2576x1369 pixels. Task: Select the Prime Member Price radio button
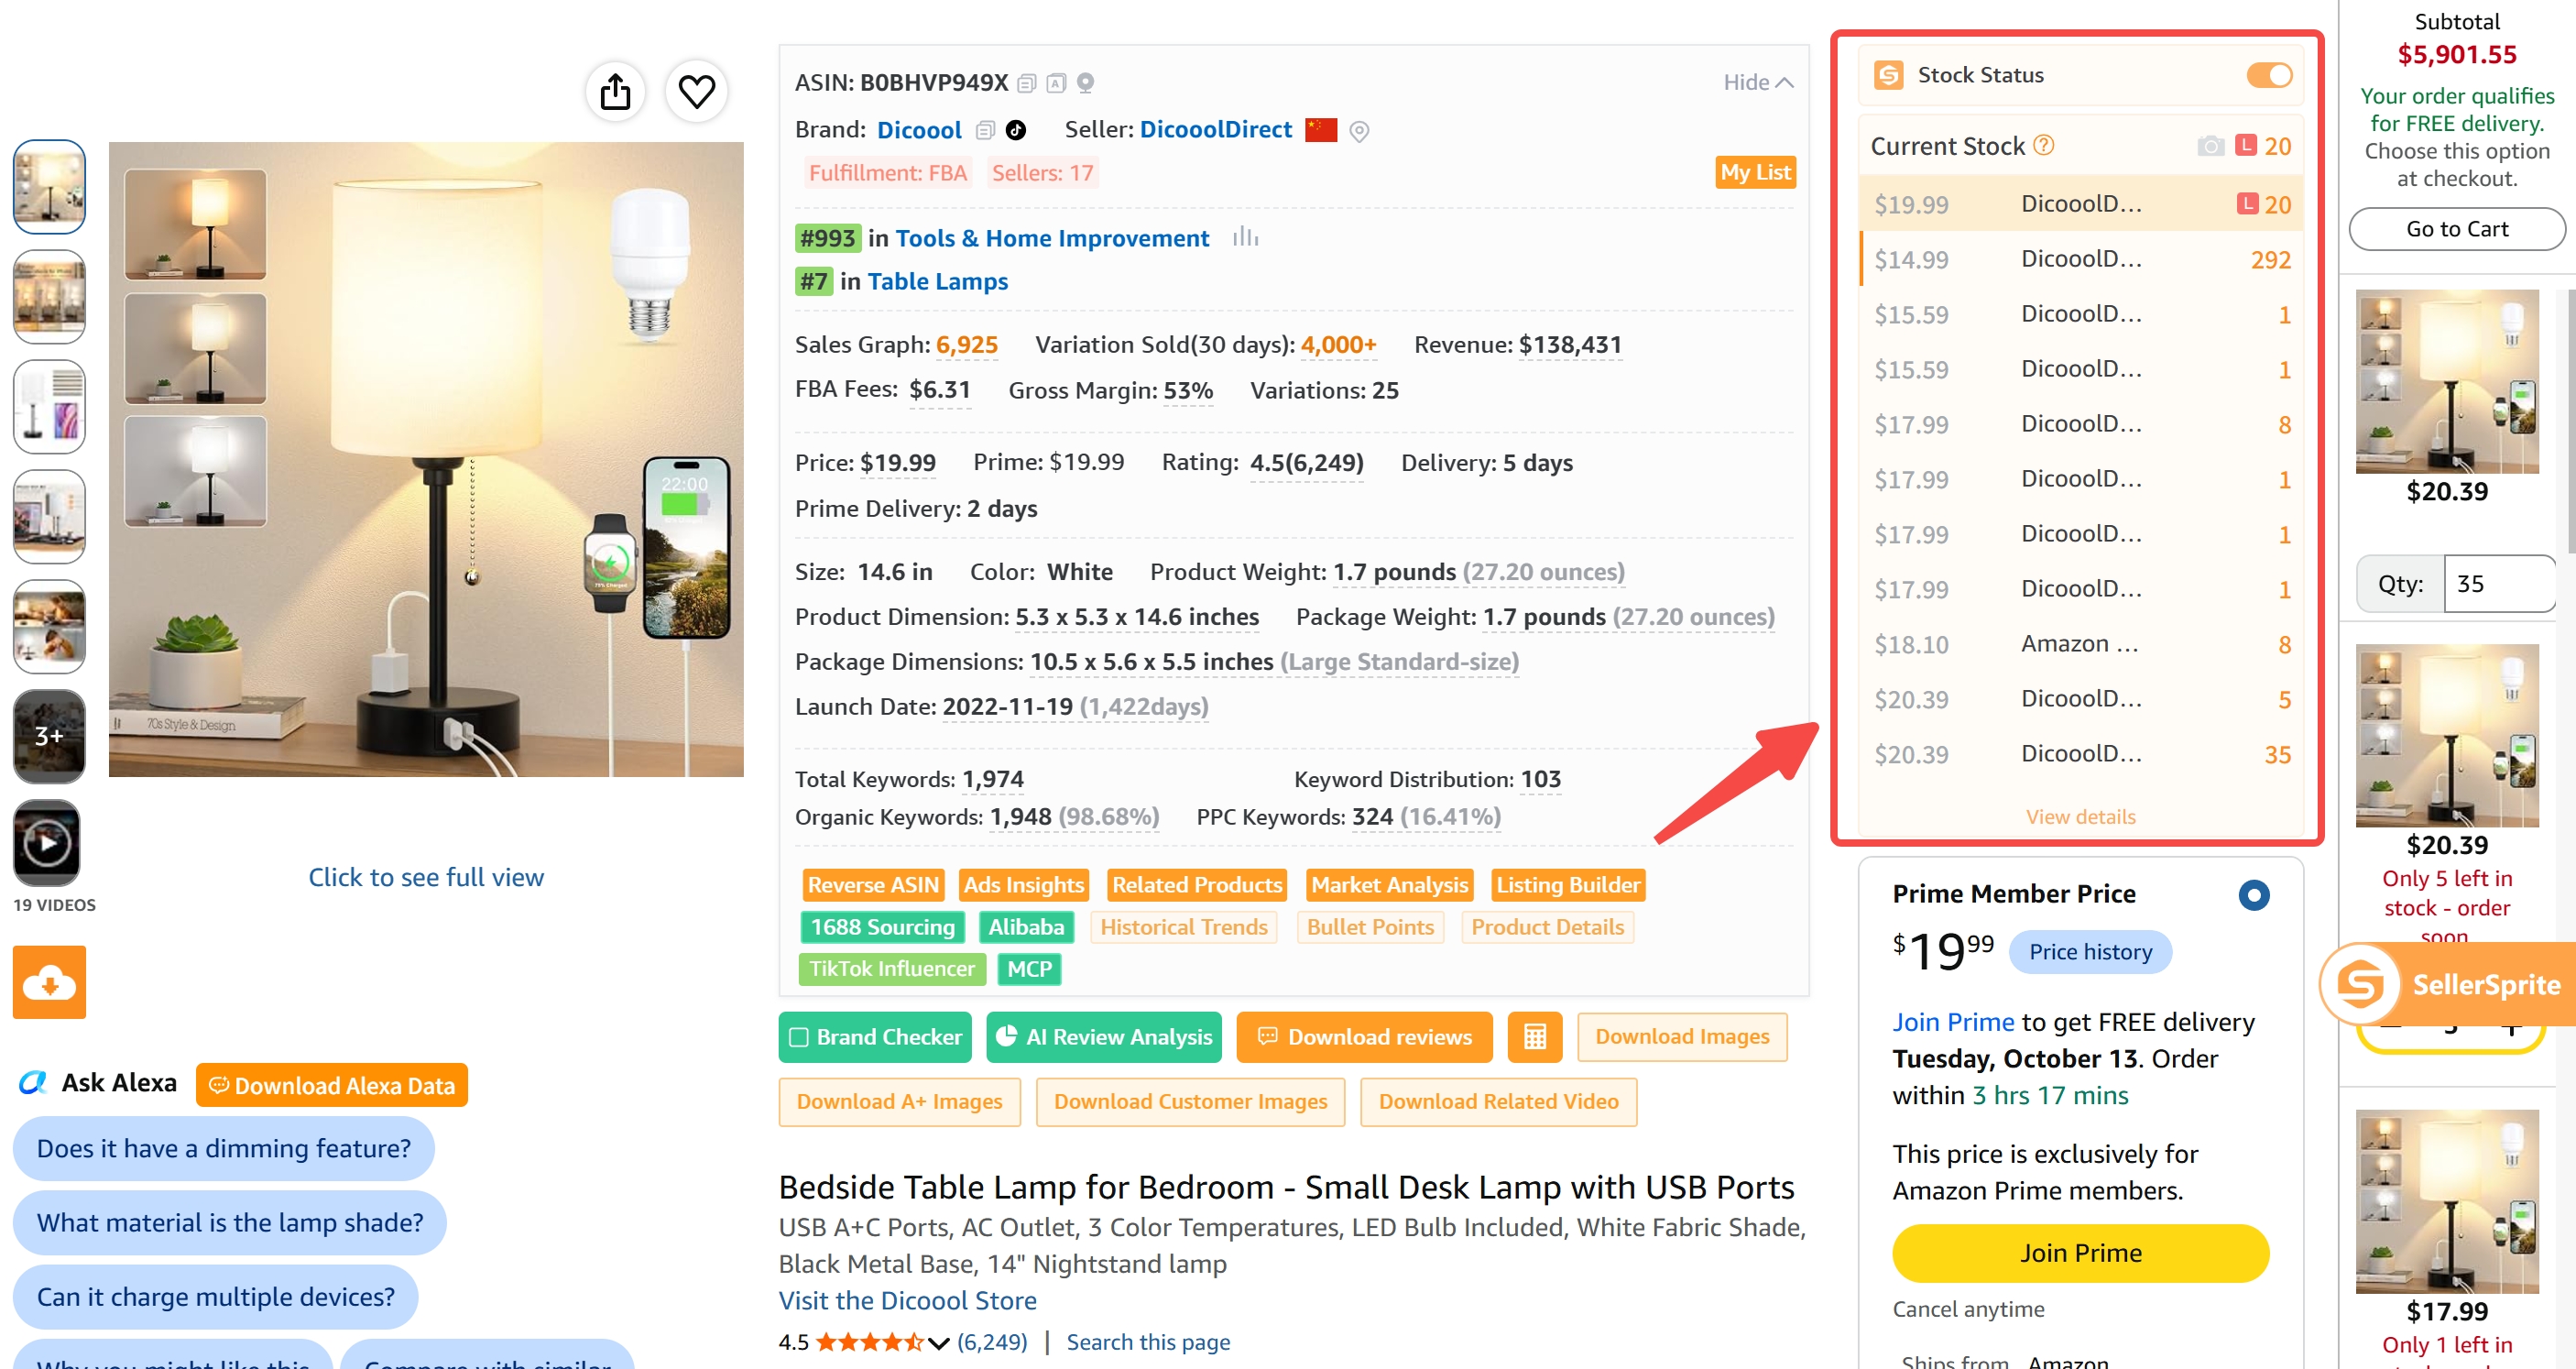click(x=2253, y=894)
